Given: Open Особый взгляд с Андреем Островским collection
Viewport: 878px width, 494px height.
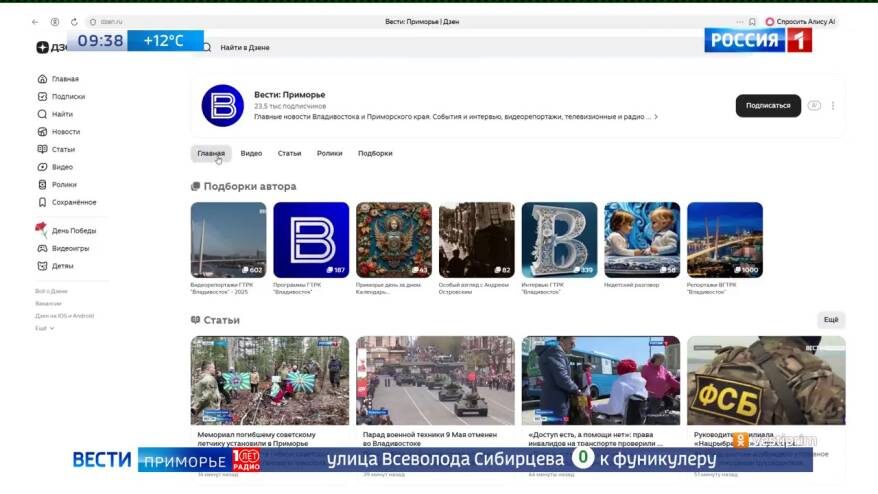Looking at the screenshot, I should [477, 240].
